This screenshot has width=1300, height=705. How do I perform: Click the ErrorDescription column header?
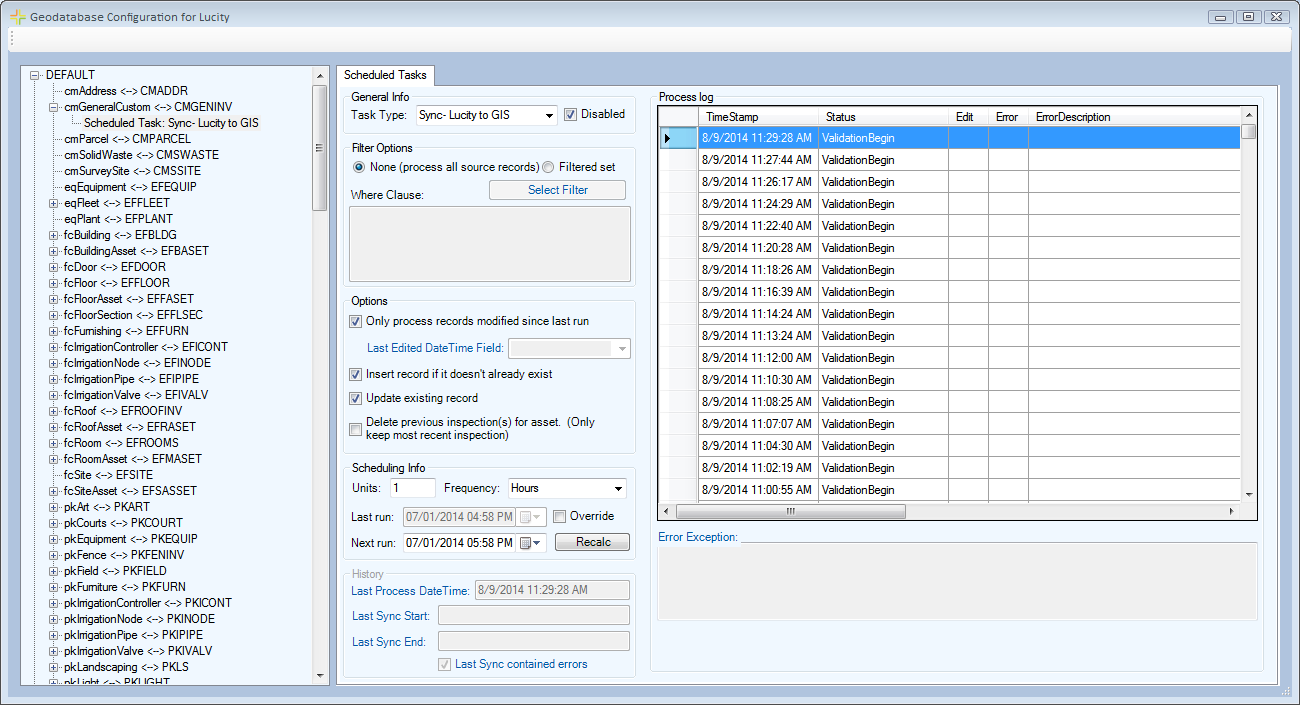(x=1134, y=117)
